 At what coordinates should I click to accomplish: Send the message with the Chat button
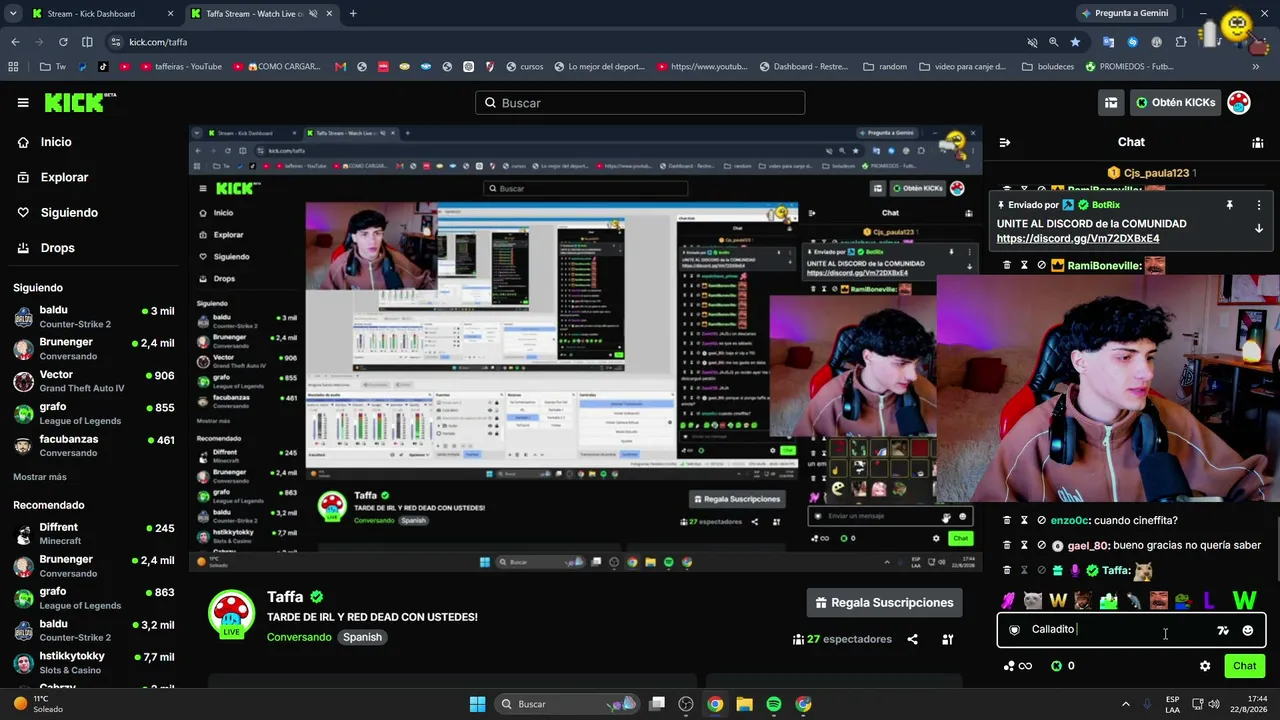(1245, 666)
